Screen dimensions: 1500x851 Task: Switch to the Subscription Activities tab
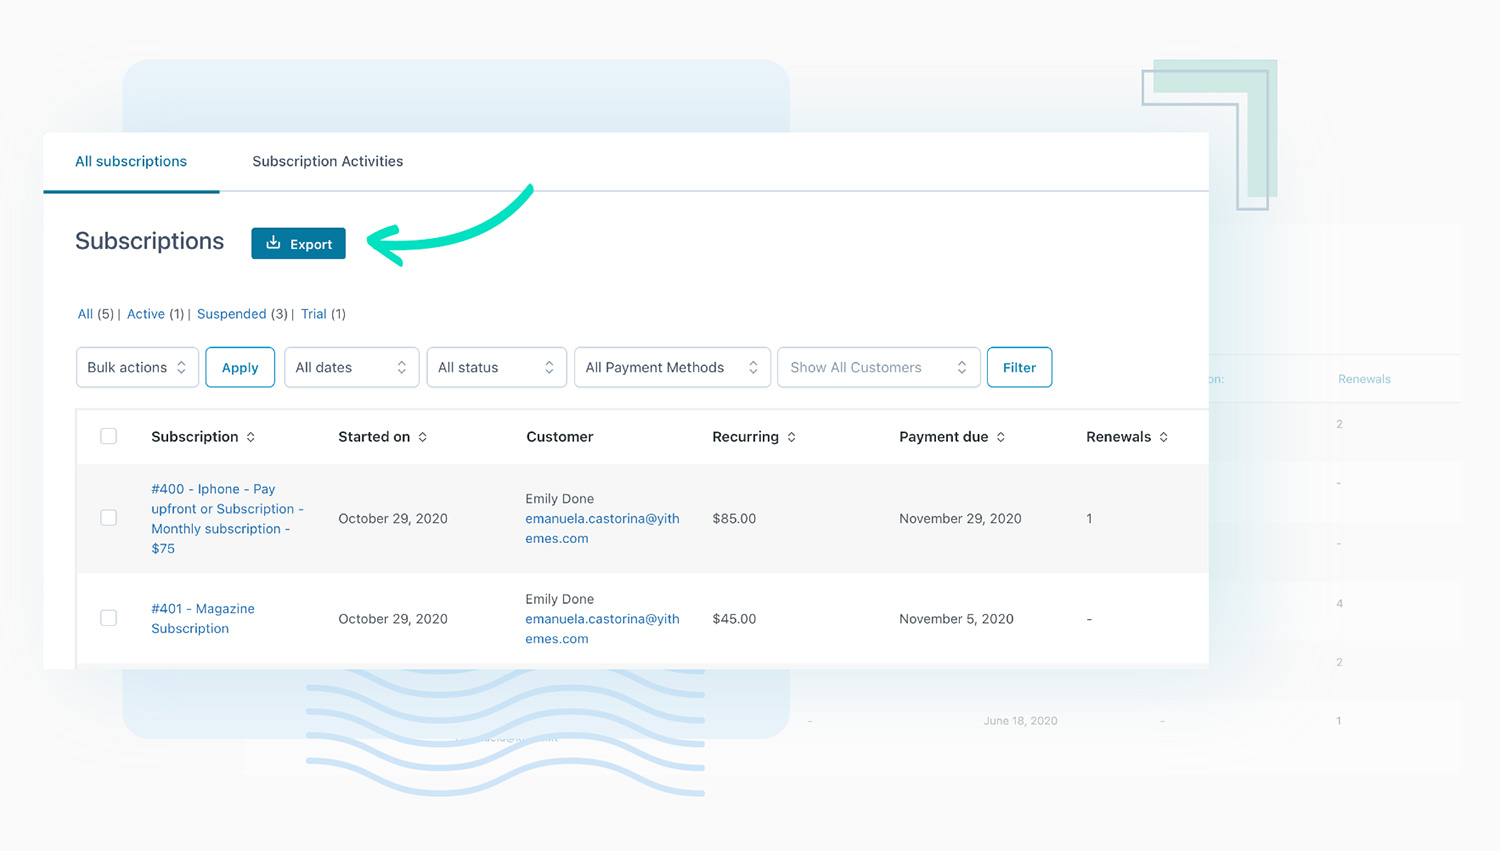(x=327, y=161)
